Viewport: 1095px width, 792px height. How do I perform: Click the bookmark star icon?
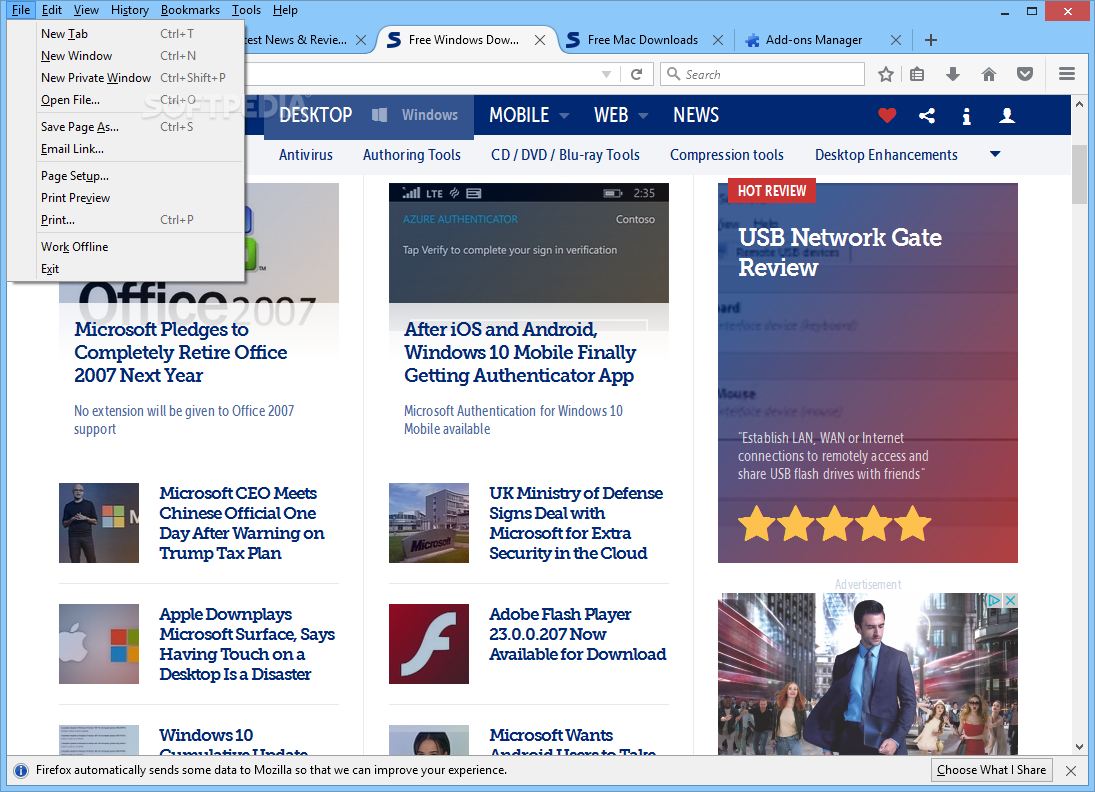click(885, 74)
